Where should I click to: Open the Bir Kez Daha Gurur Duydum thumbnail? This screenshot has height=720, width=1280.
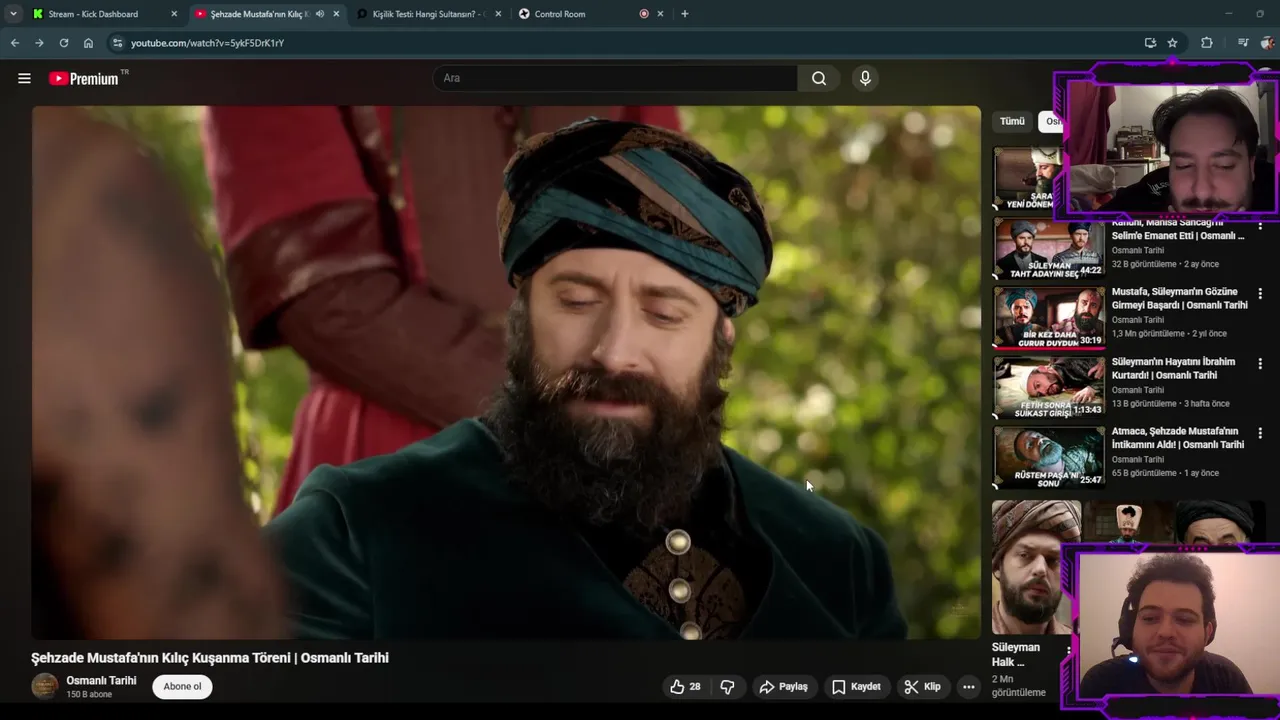click(1048, 318)
